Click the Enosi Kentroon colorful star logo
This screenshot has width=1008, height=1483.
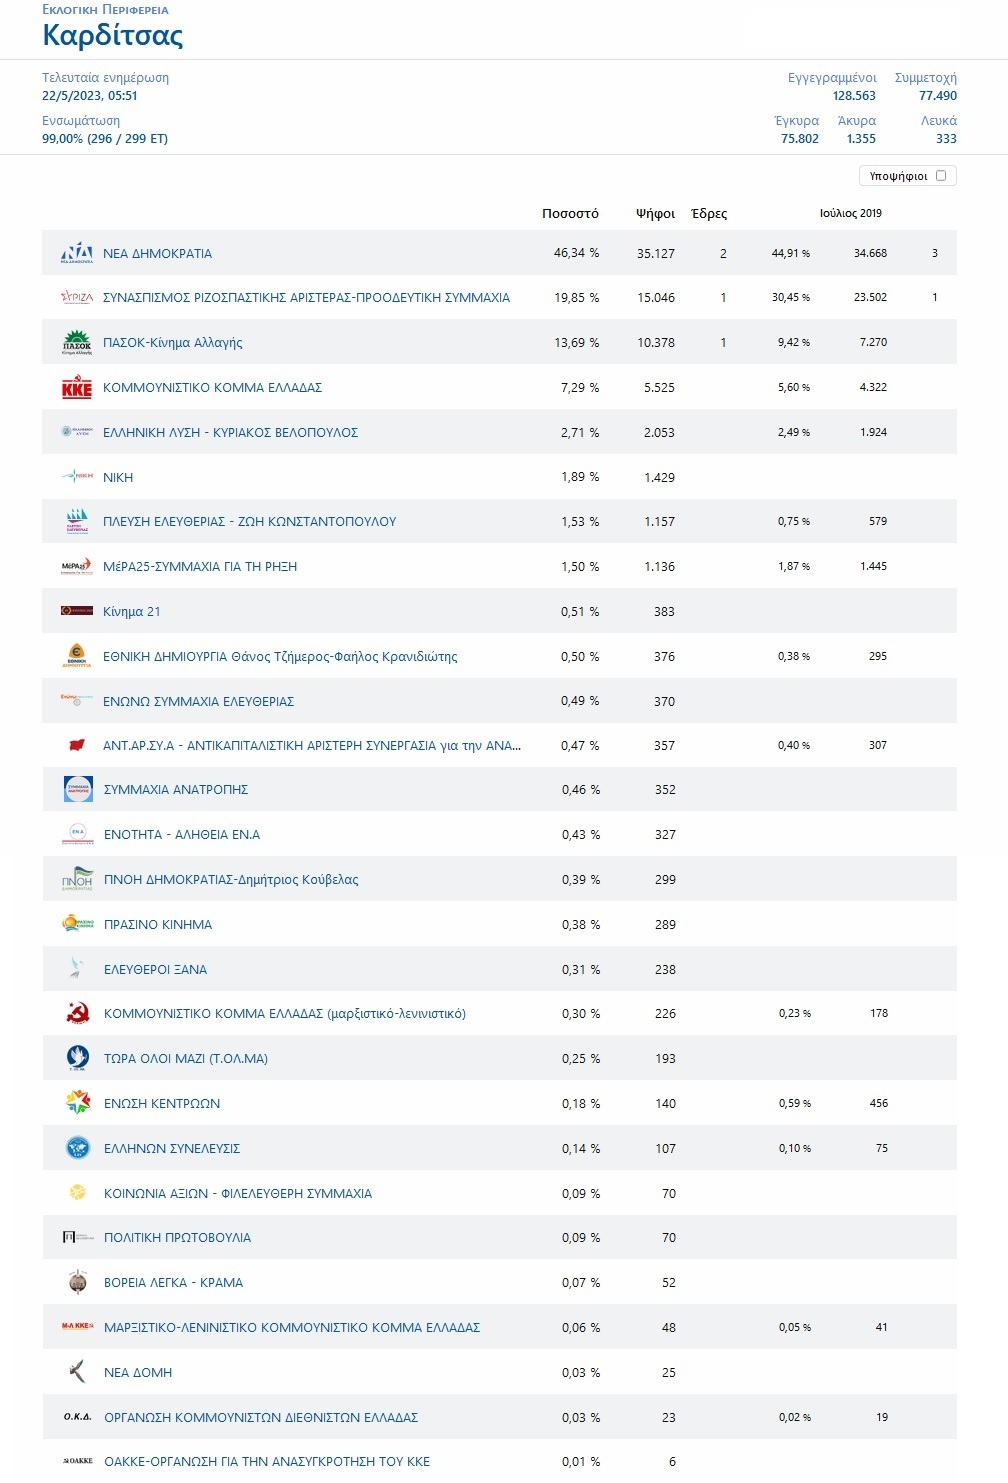click(78, 1103)
